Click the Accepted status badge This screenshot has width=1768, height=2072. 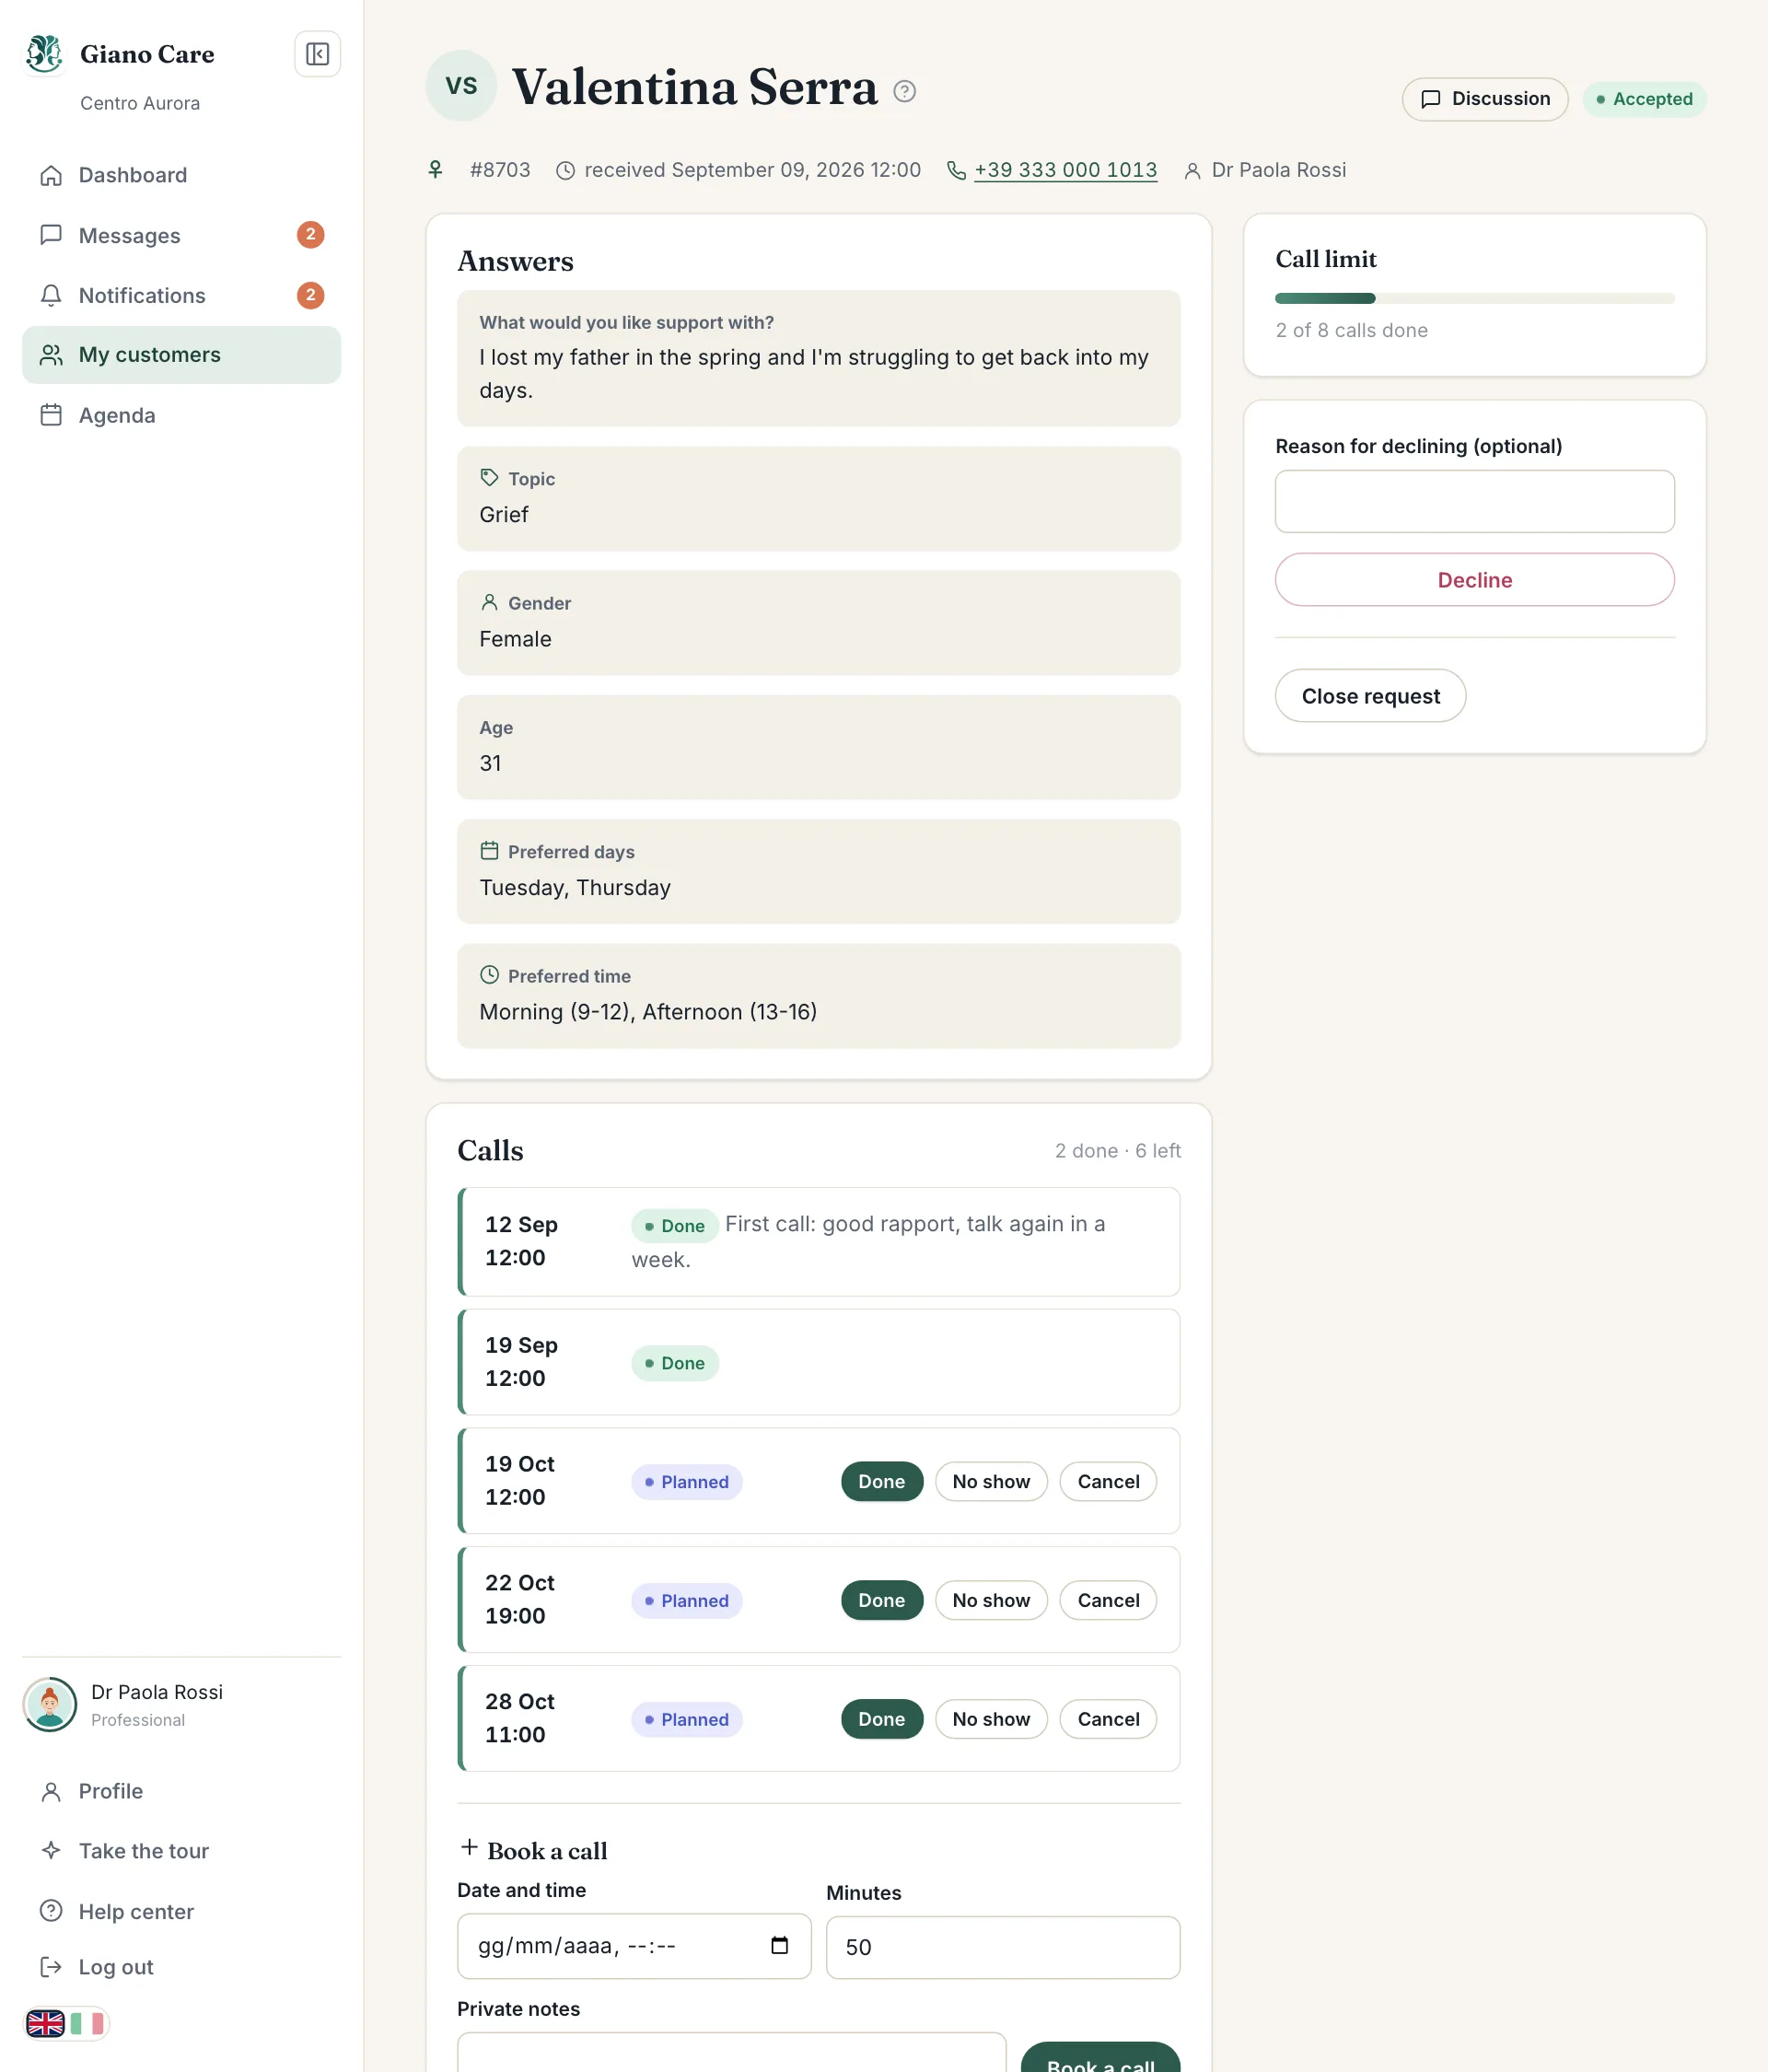click(1644, 99)
